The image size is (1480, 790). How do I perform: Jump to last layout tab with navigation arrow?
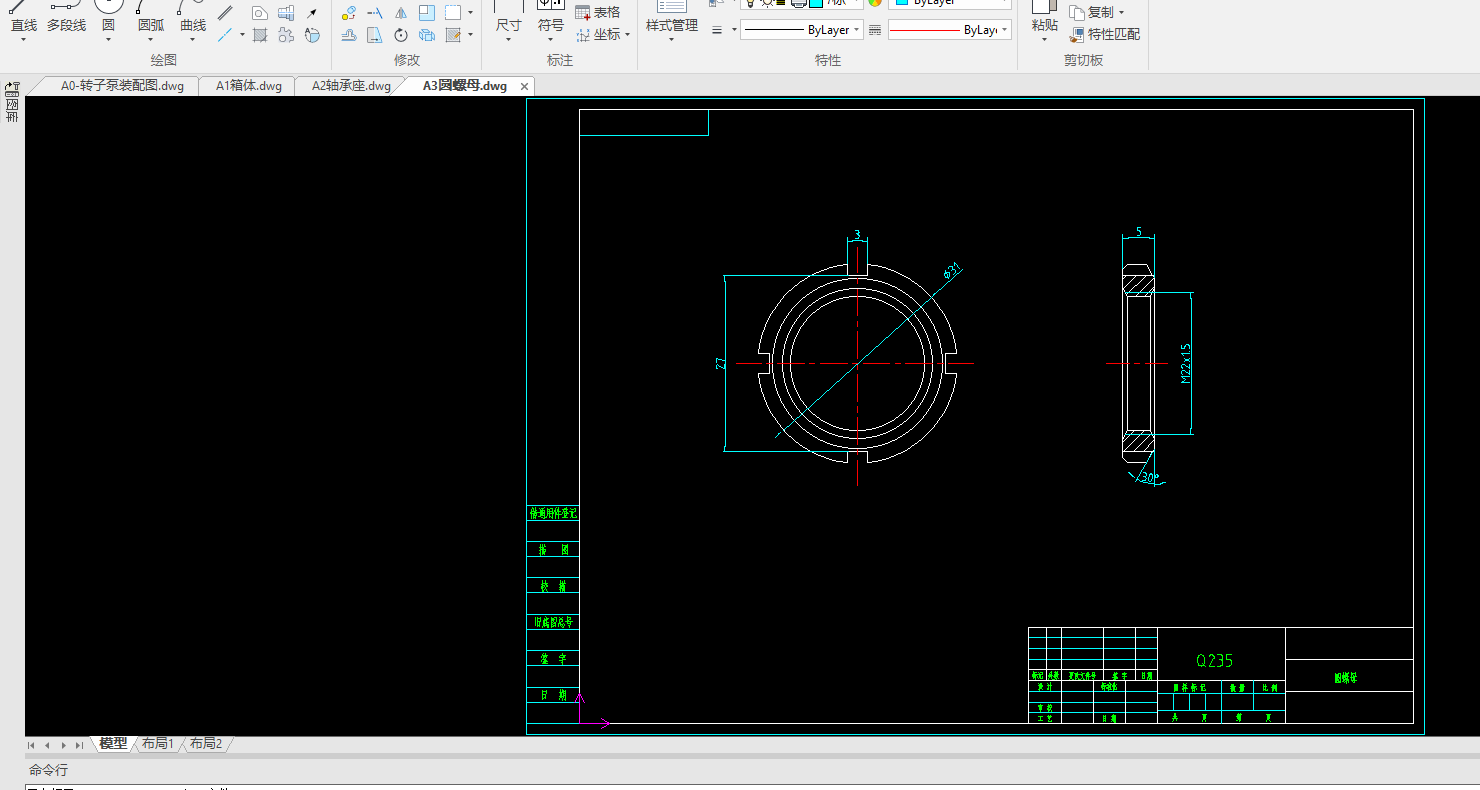(79, 745)
